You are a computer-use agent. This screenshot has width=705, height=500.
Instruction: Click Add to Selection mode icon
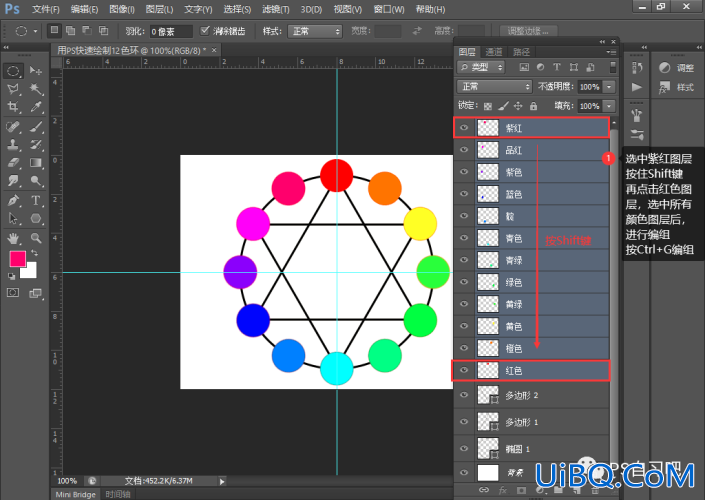[x=70, y=31]
